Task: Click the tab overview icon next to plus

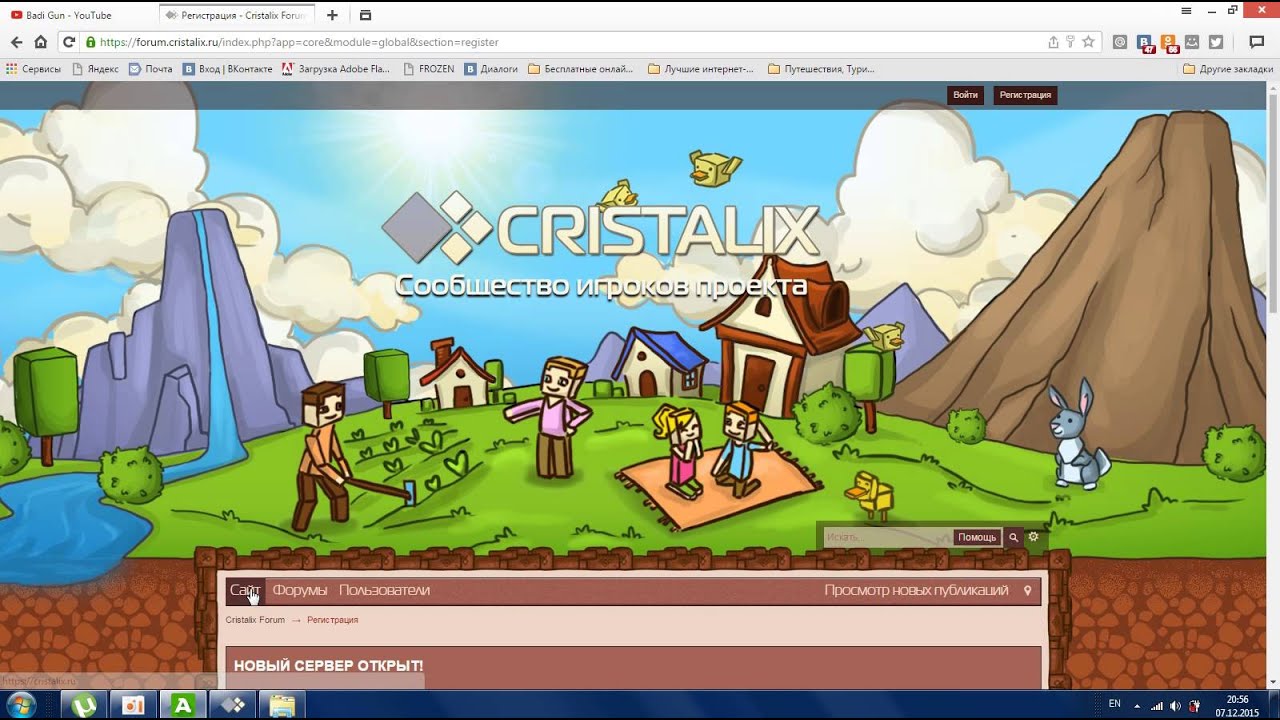Action: click(x=365, y=15)
